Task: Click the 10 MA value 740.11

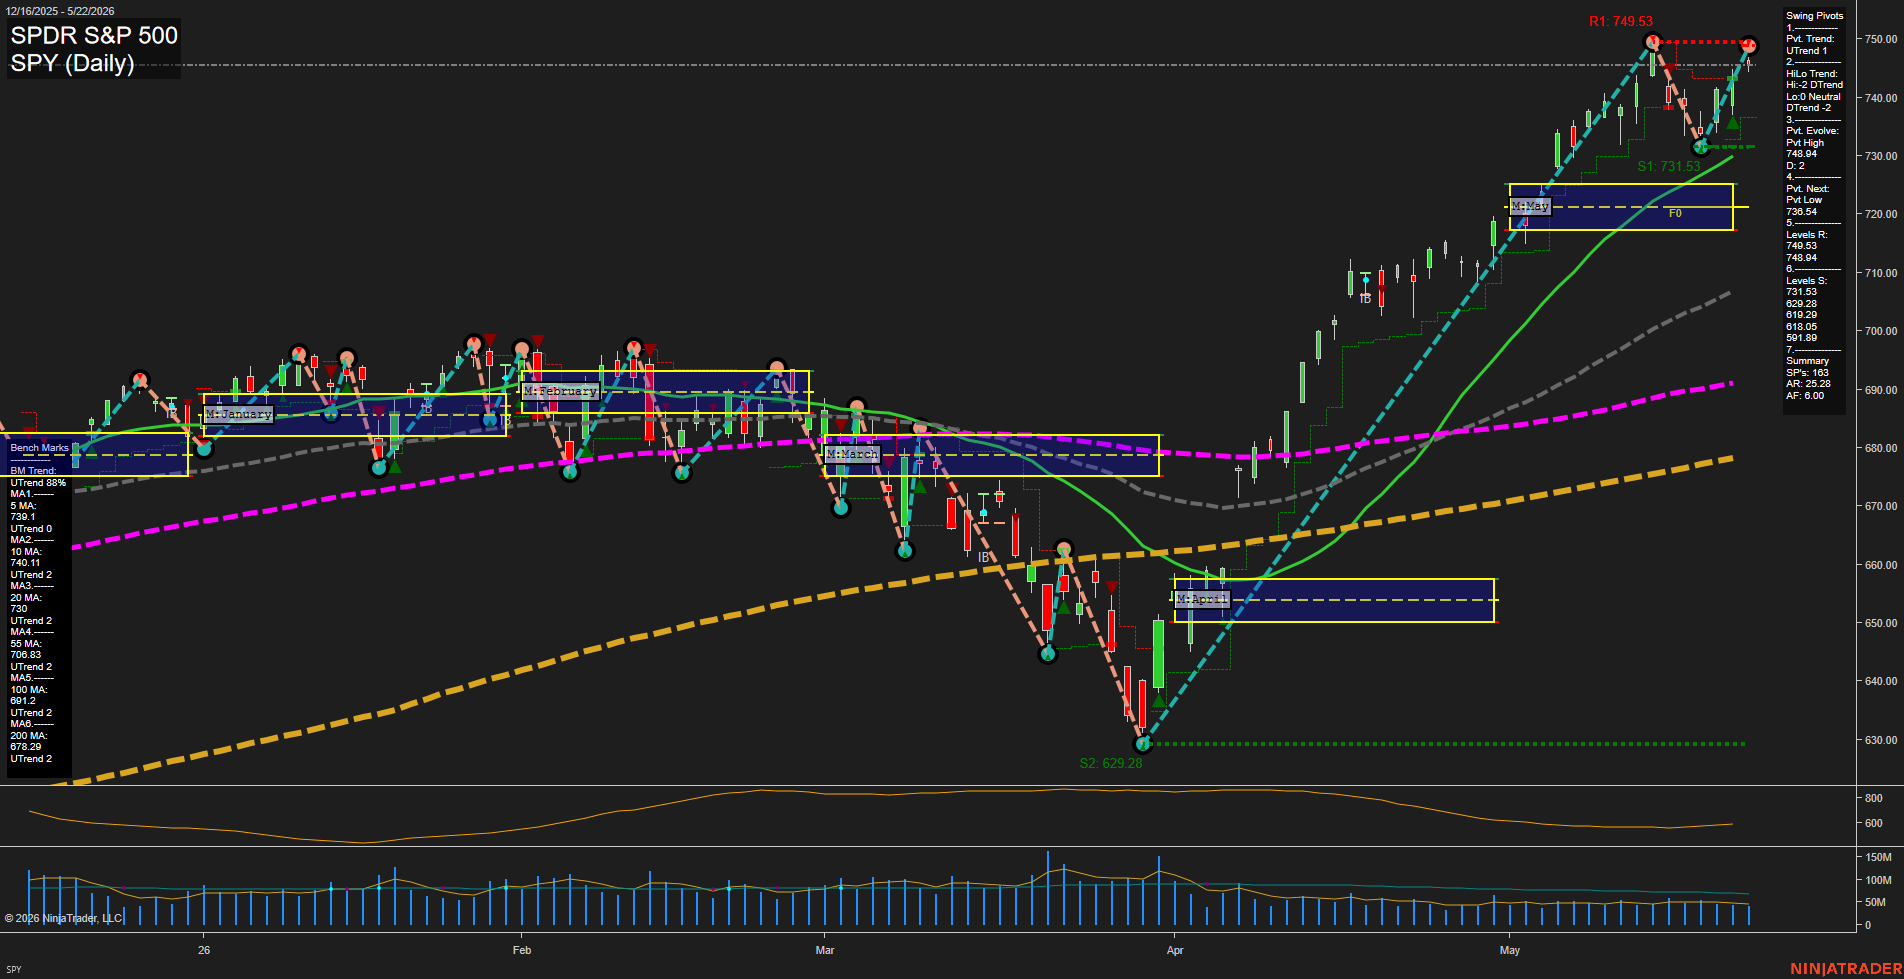Action: [x=25, y=563]
